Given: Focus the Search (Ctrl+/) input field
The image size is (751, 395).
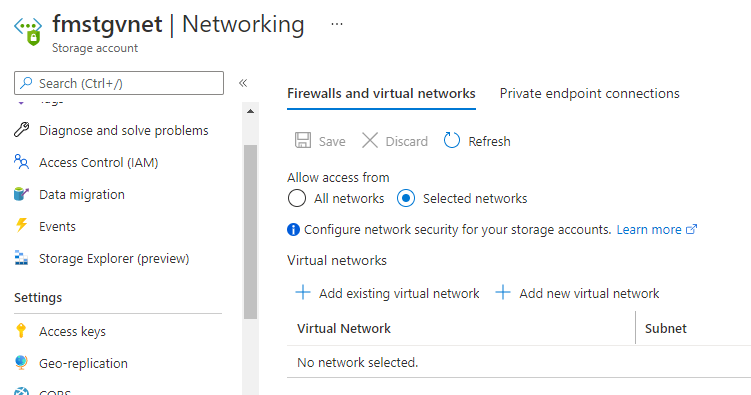Looking at the screenshot, I should (x=119, y=83).
